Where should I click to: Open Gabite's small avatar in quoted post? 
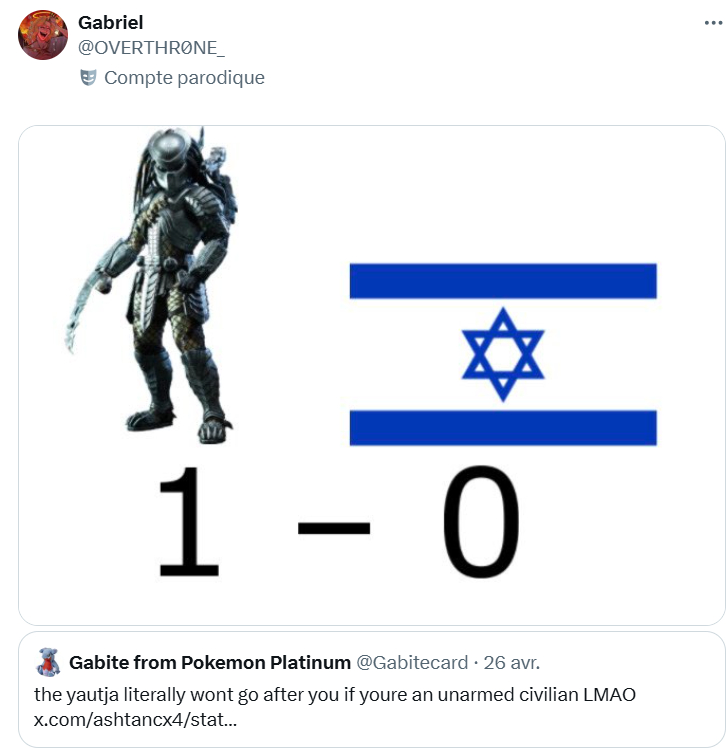coord(48,662)
